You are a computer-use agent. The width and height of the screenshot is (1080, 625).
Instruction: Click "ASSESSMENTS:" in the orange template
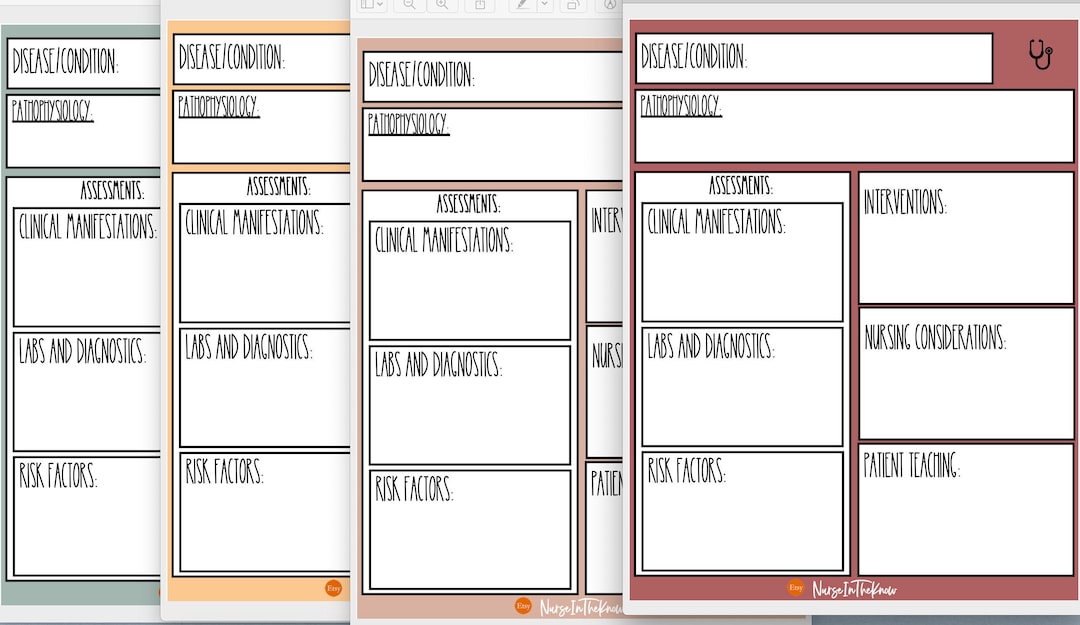(x=279, y=185)
